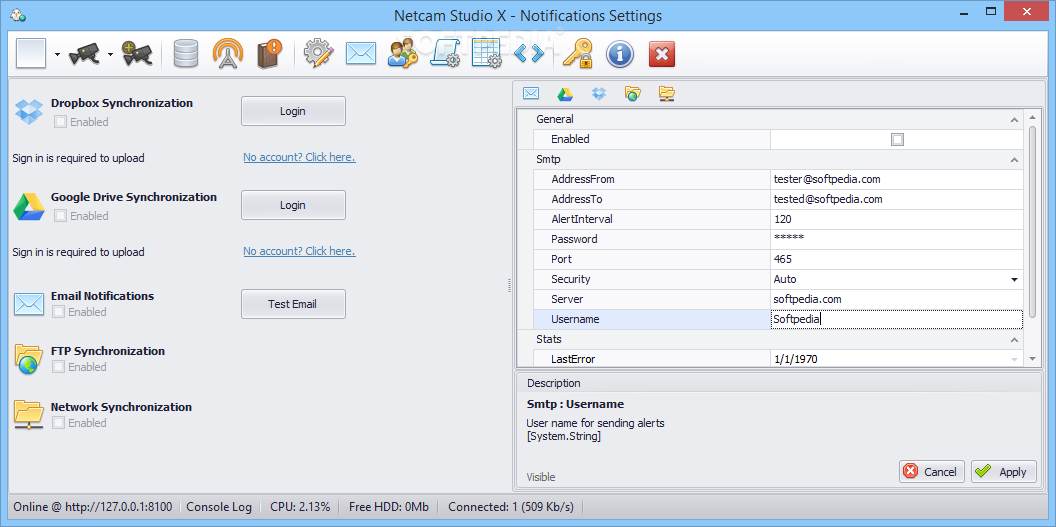This screenshot has height=527, width=1056.
Task: Click the orange broadcast antenna icon
Action: pos(228,53)
